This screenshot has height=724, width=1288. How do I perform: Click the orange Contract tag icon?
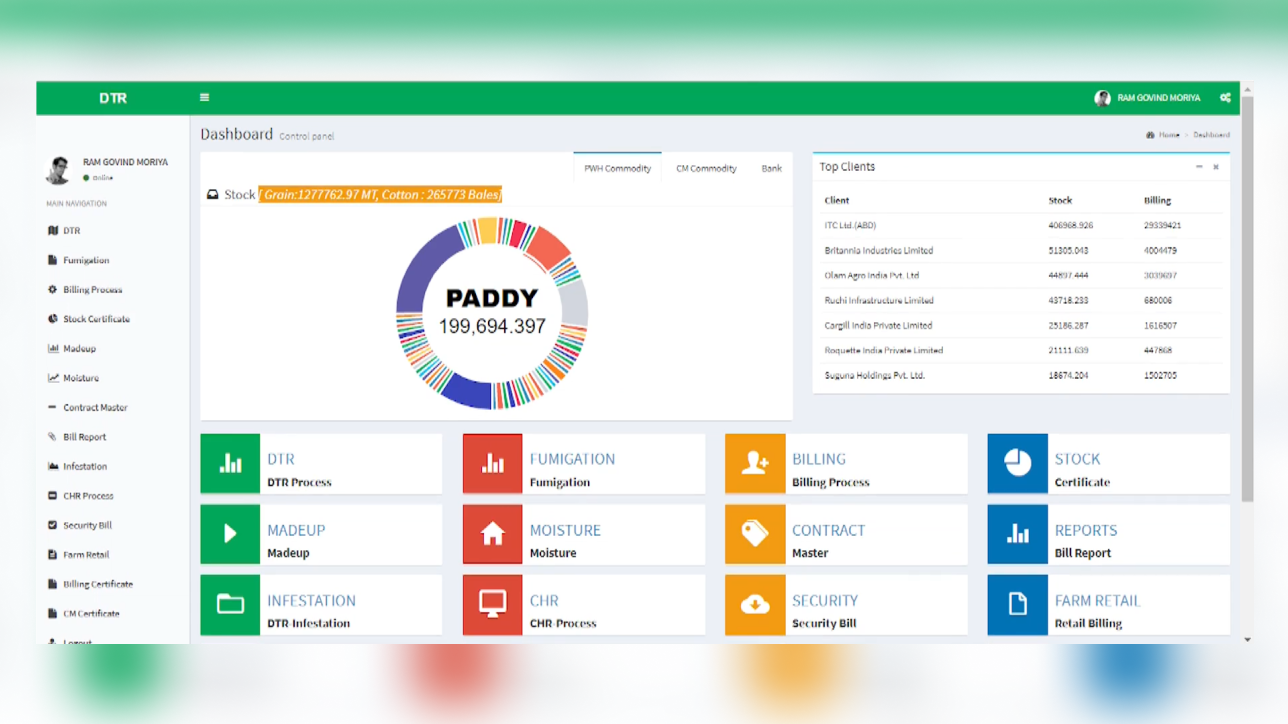click(x=755, y=534)
